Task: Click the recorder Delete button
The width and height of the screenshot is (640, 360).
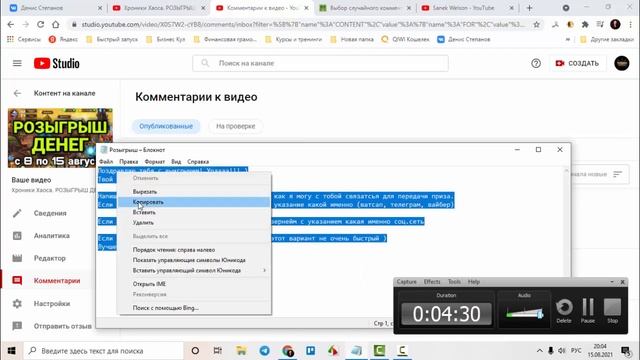Action: tap(564, 310)
